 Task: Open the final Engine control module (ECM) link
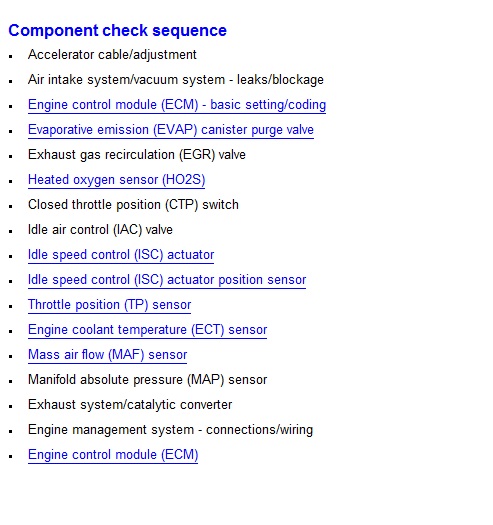point(113,455)
